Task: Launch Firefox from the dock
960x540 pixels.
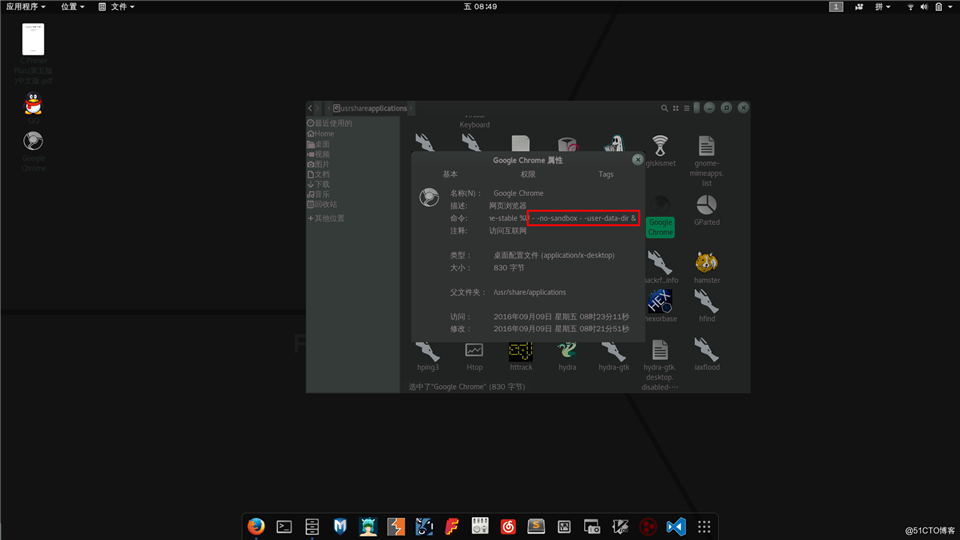Action: click(x=256, y=527)
